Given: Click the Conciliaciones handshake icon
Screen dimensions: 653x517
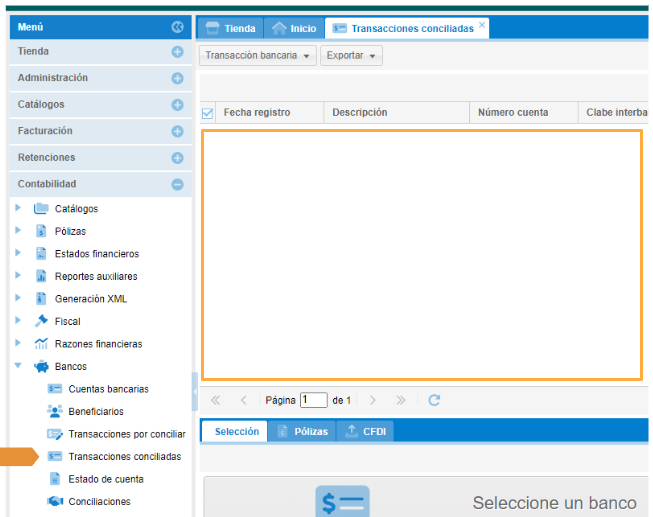Looking at the screenshot, I should (x=55, y=502).
